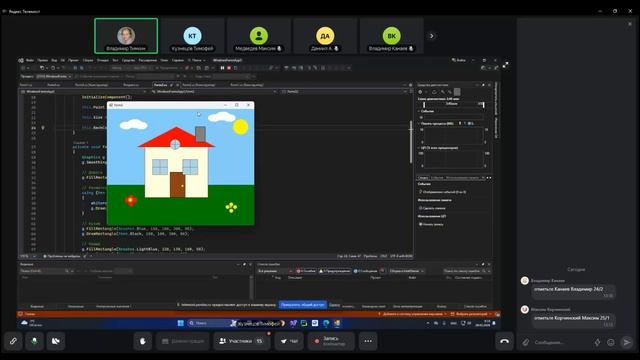Toggle the Ошибки filter in error list

pos(307,271)
